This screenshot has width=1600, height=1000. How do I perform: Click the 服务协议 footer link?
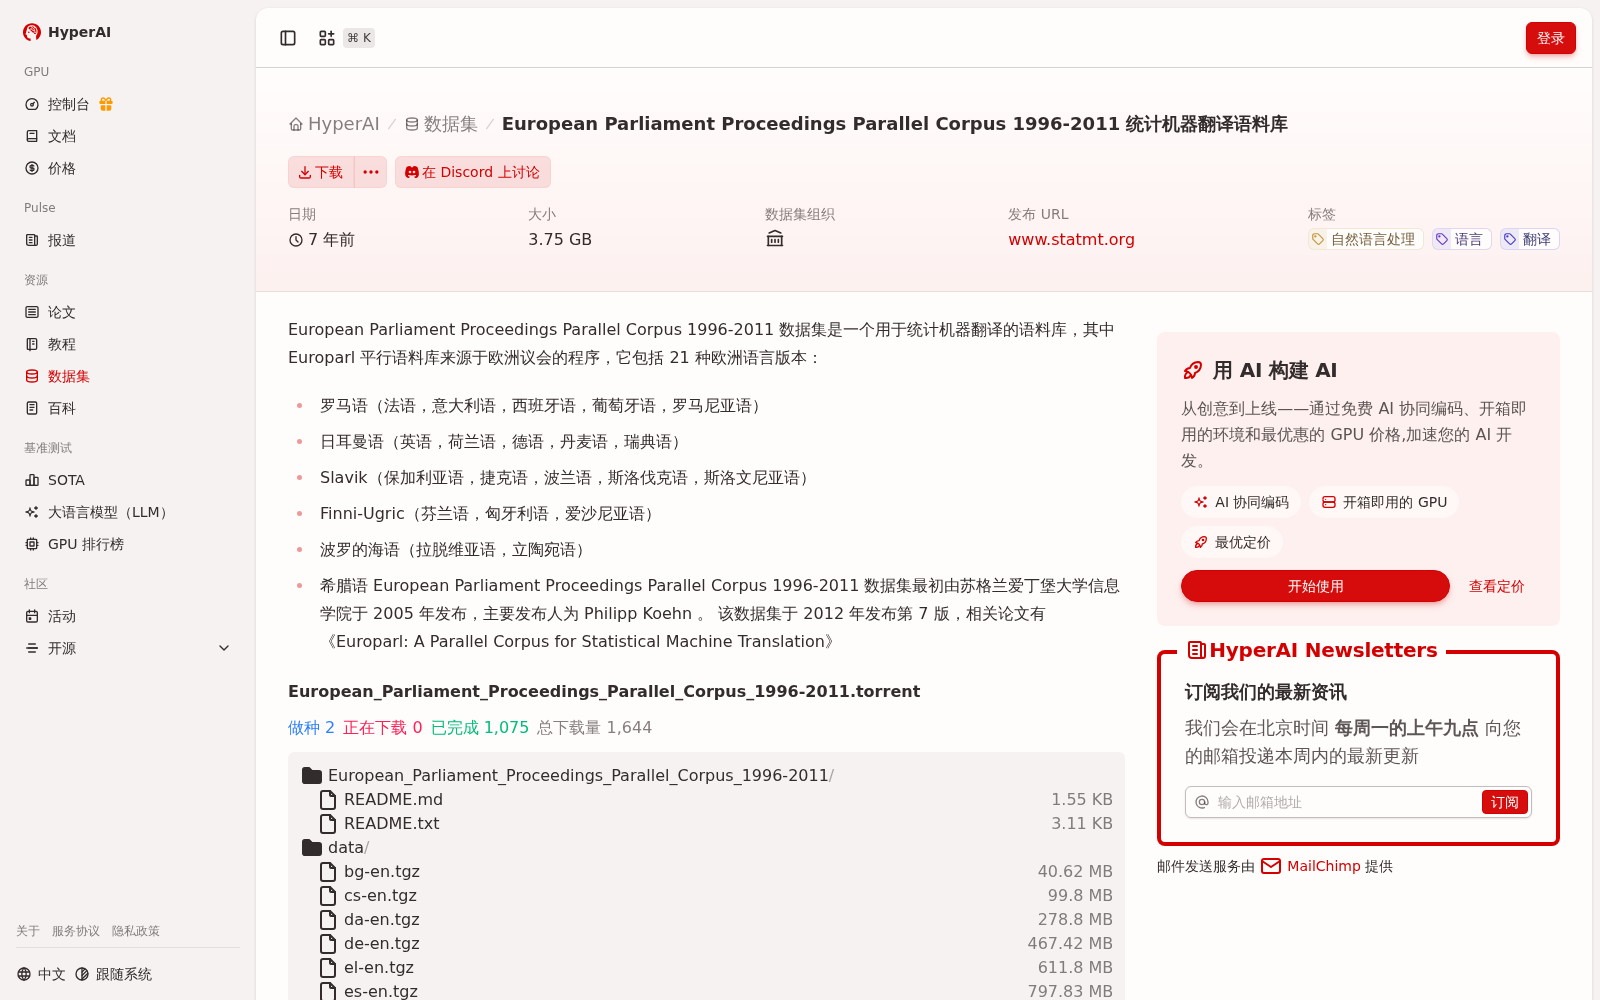coord(76,931)
